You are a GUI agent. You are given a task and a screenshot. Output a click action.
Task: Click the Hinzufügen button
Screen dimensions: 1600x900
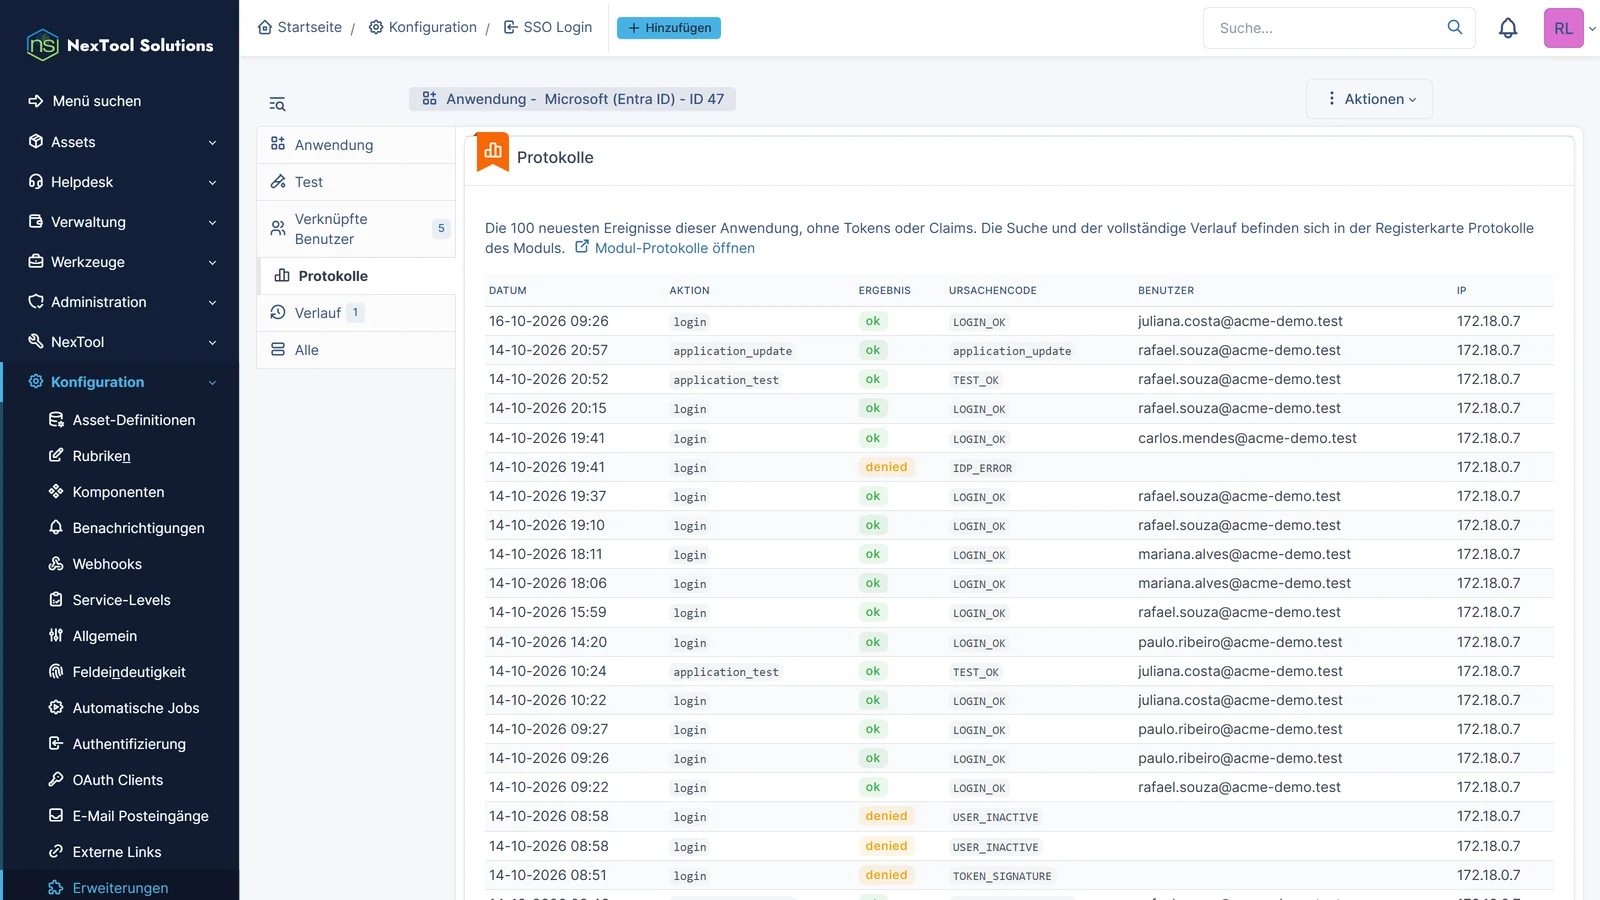click(x=669, y=28)
